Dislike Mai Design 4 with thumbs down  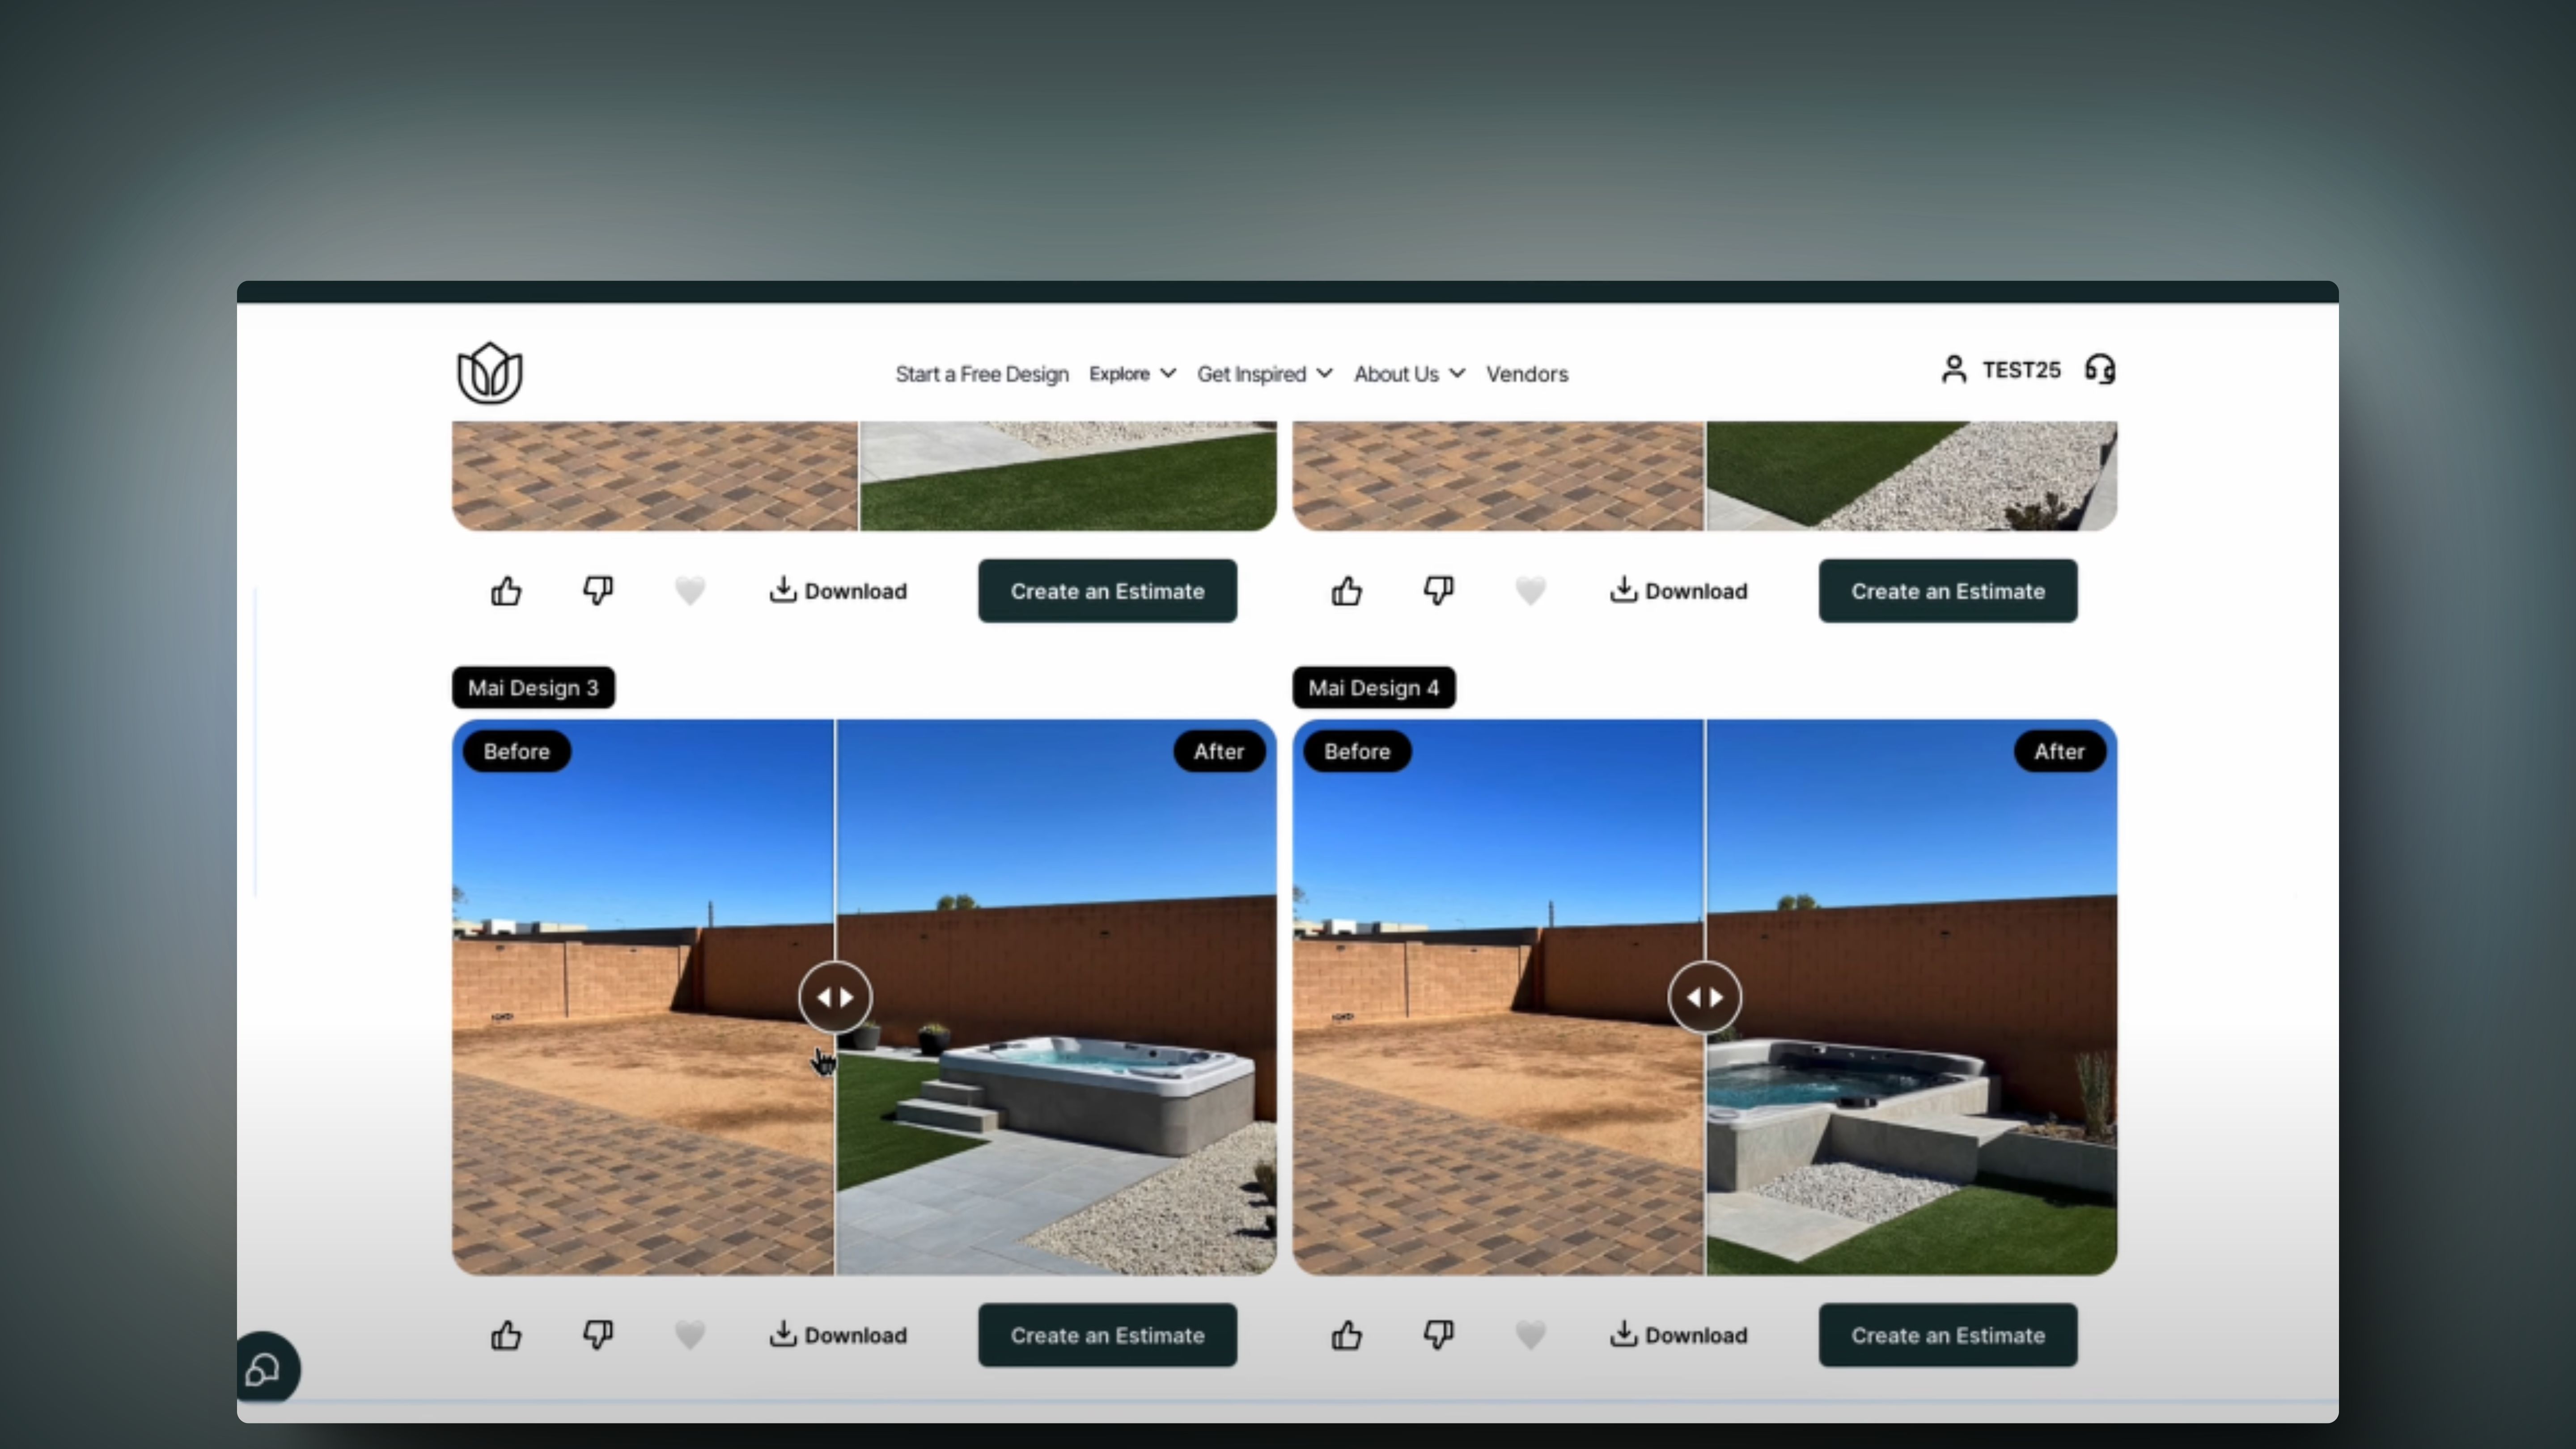pyautogui.click(x=1439, y=1335)
